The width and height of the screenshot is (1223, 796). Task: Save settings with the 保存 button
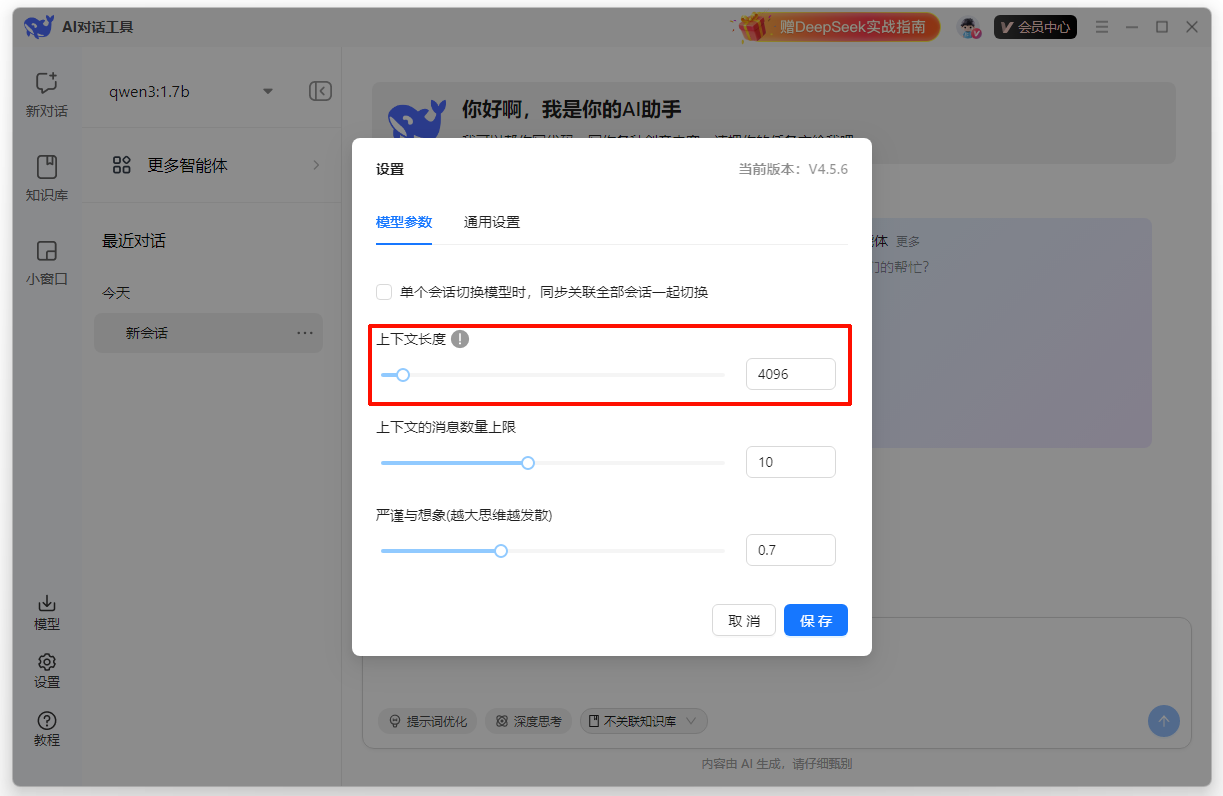pos(815,620)
